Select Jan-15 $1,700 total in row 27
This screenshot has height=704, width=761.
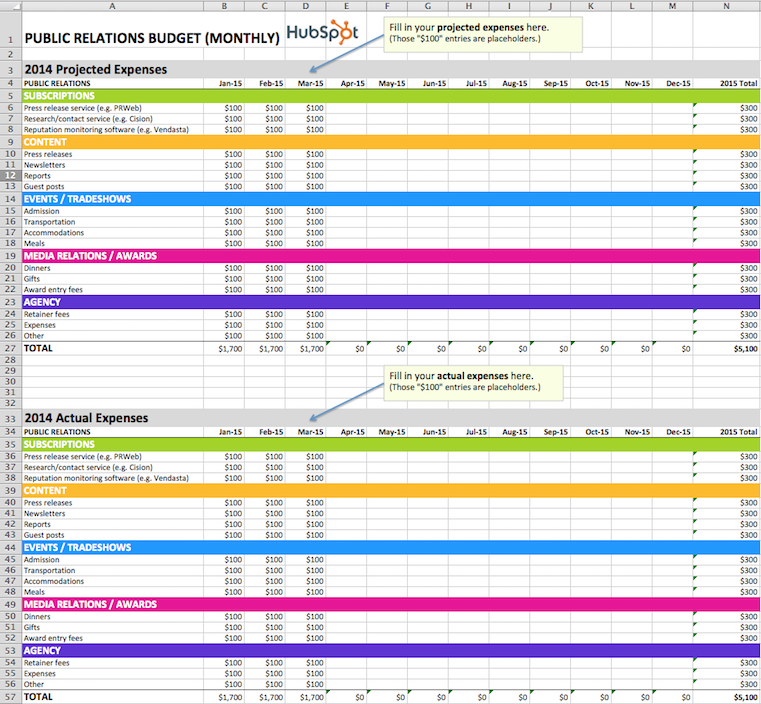point(230,348)
